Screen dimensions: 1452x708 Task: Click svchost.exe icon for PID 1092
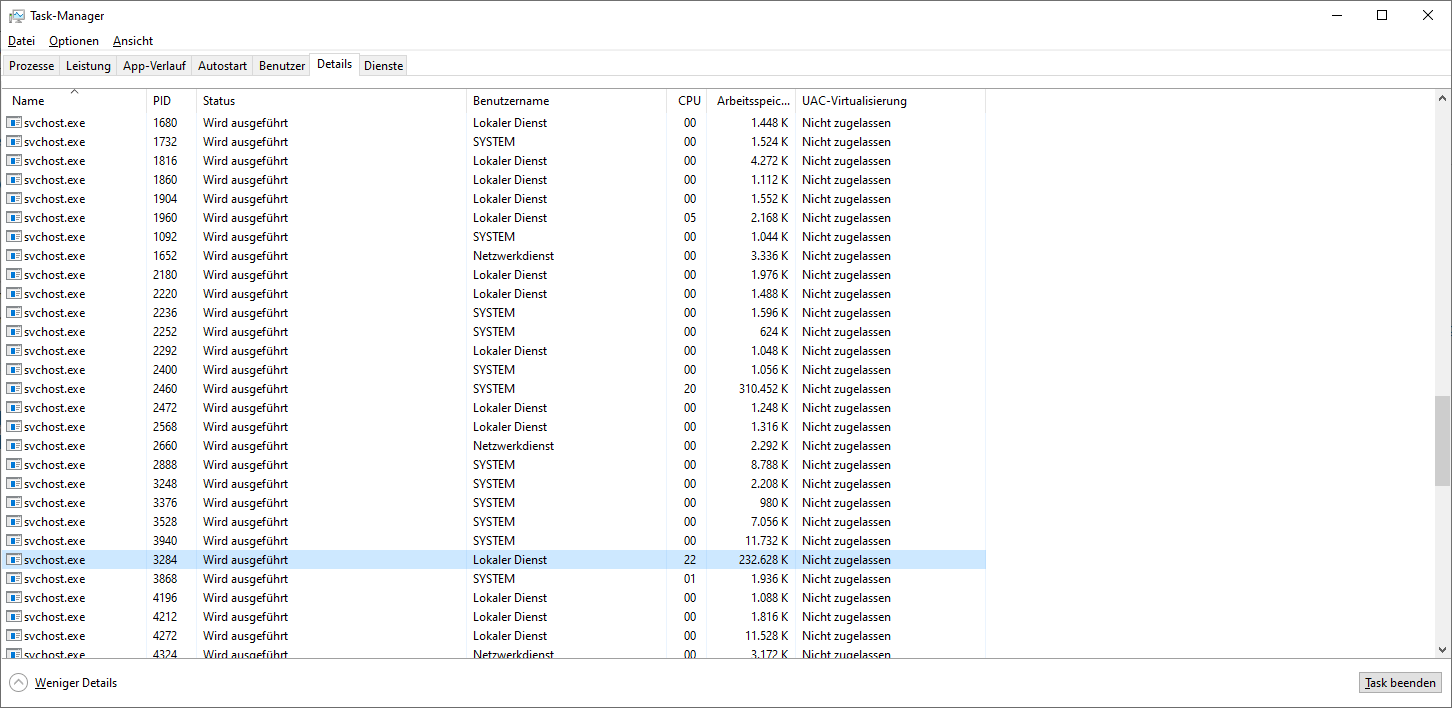[14, 237]
